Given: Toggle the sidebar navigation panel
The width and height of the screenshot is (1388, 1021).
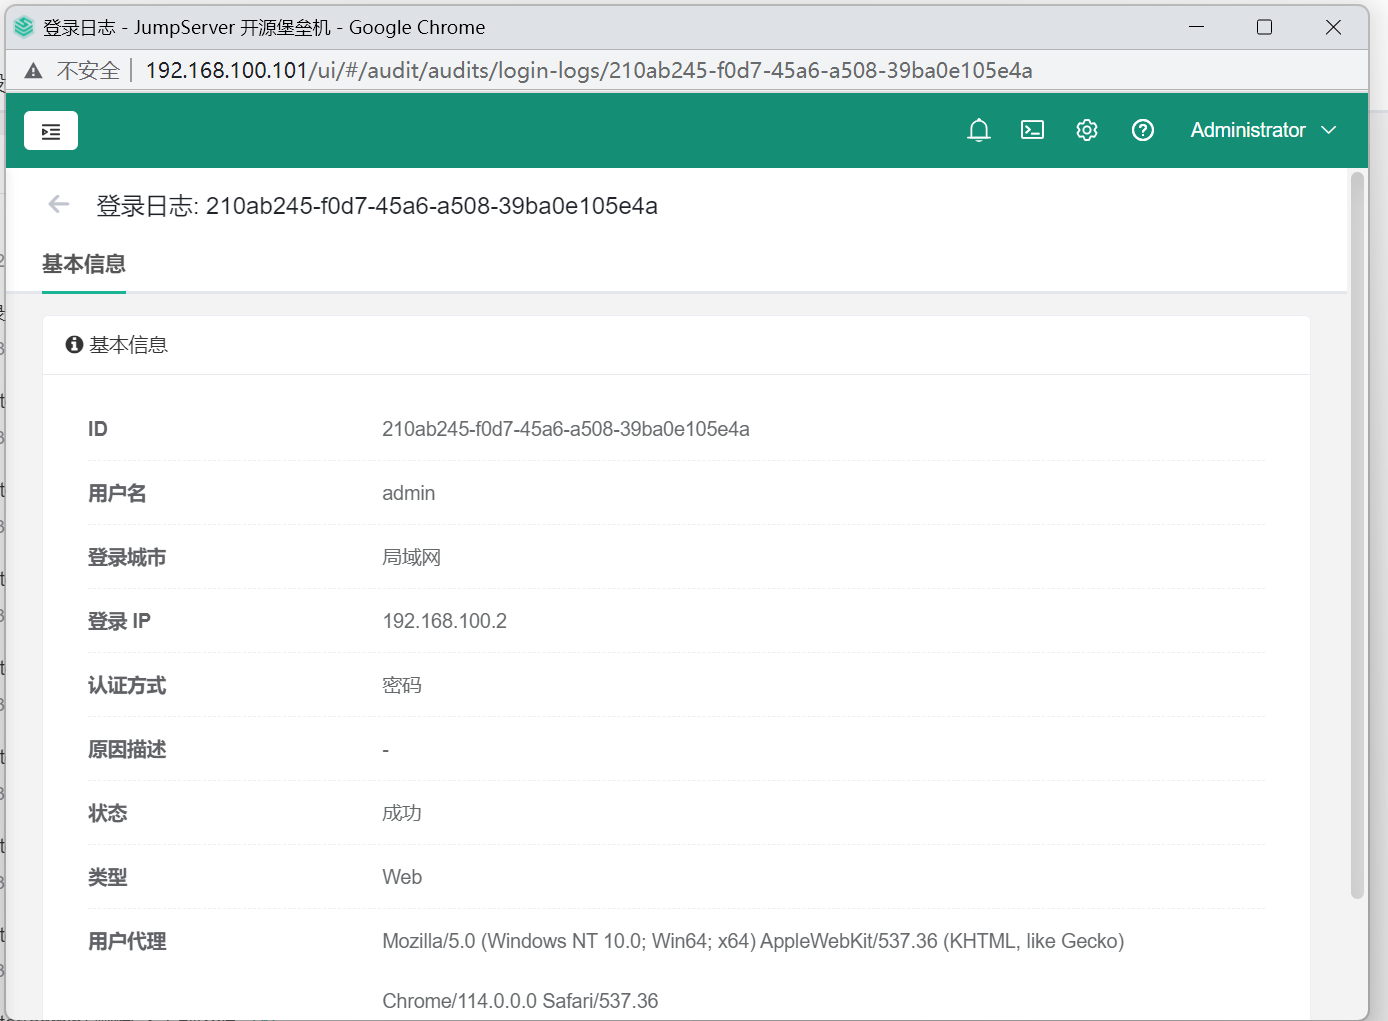Looking at the screenshot, I should coord(51,130).
